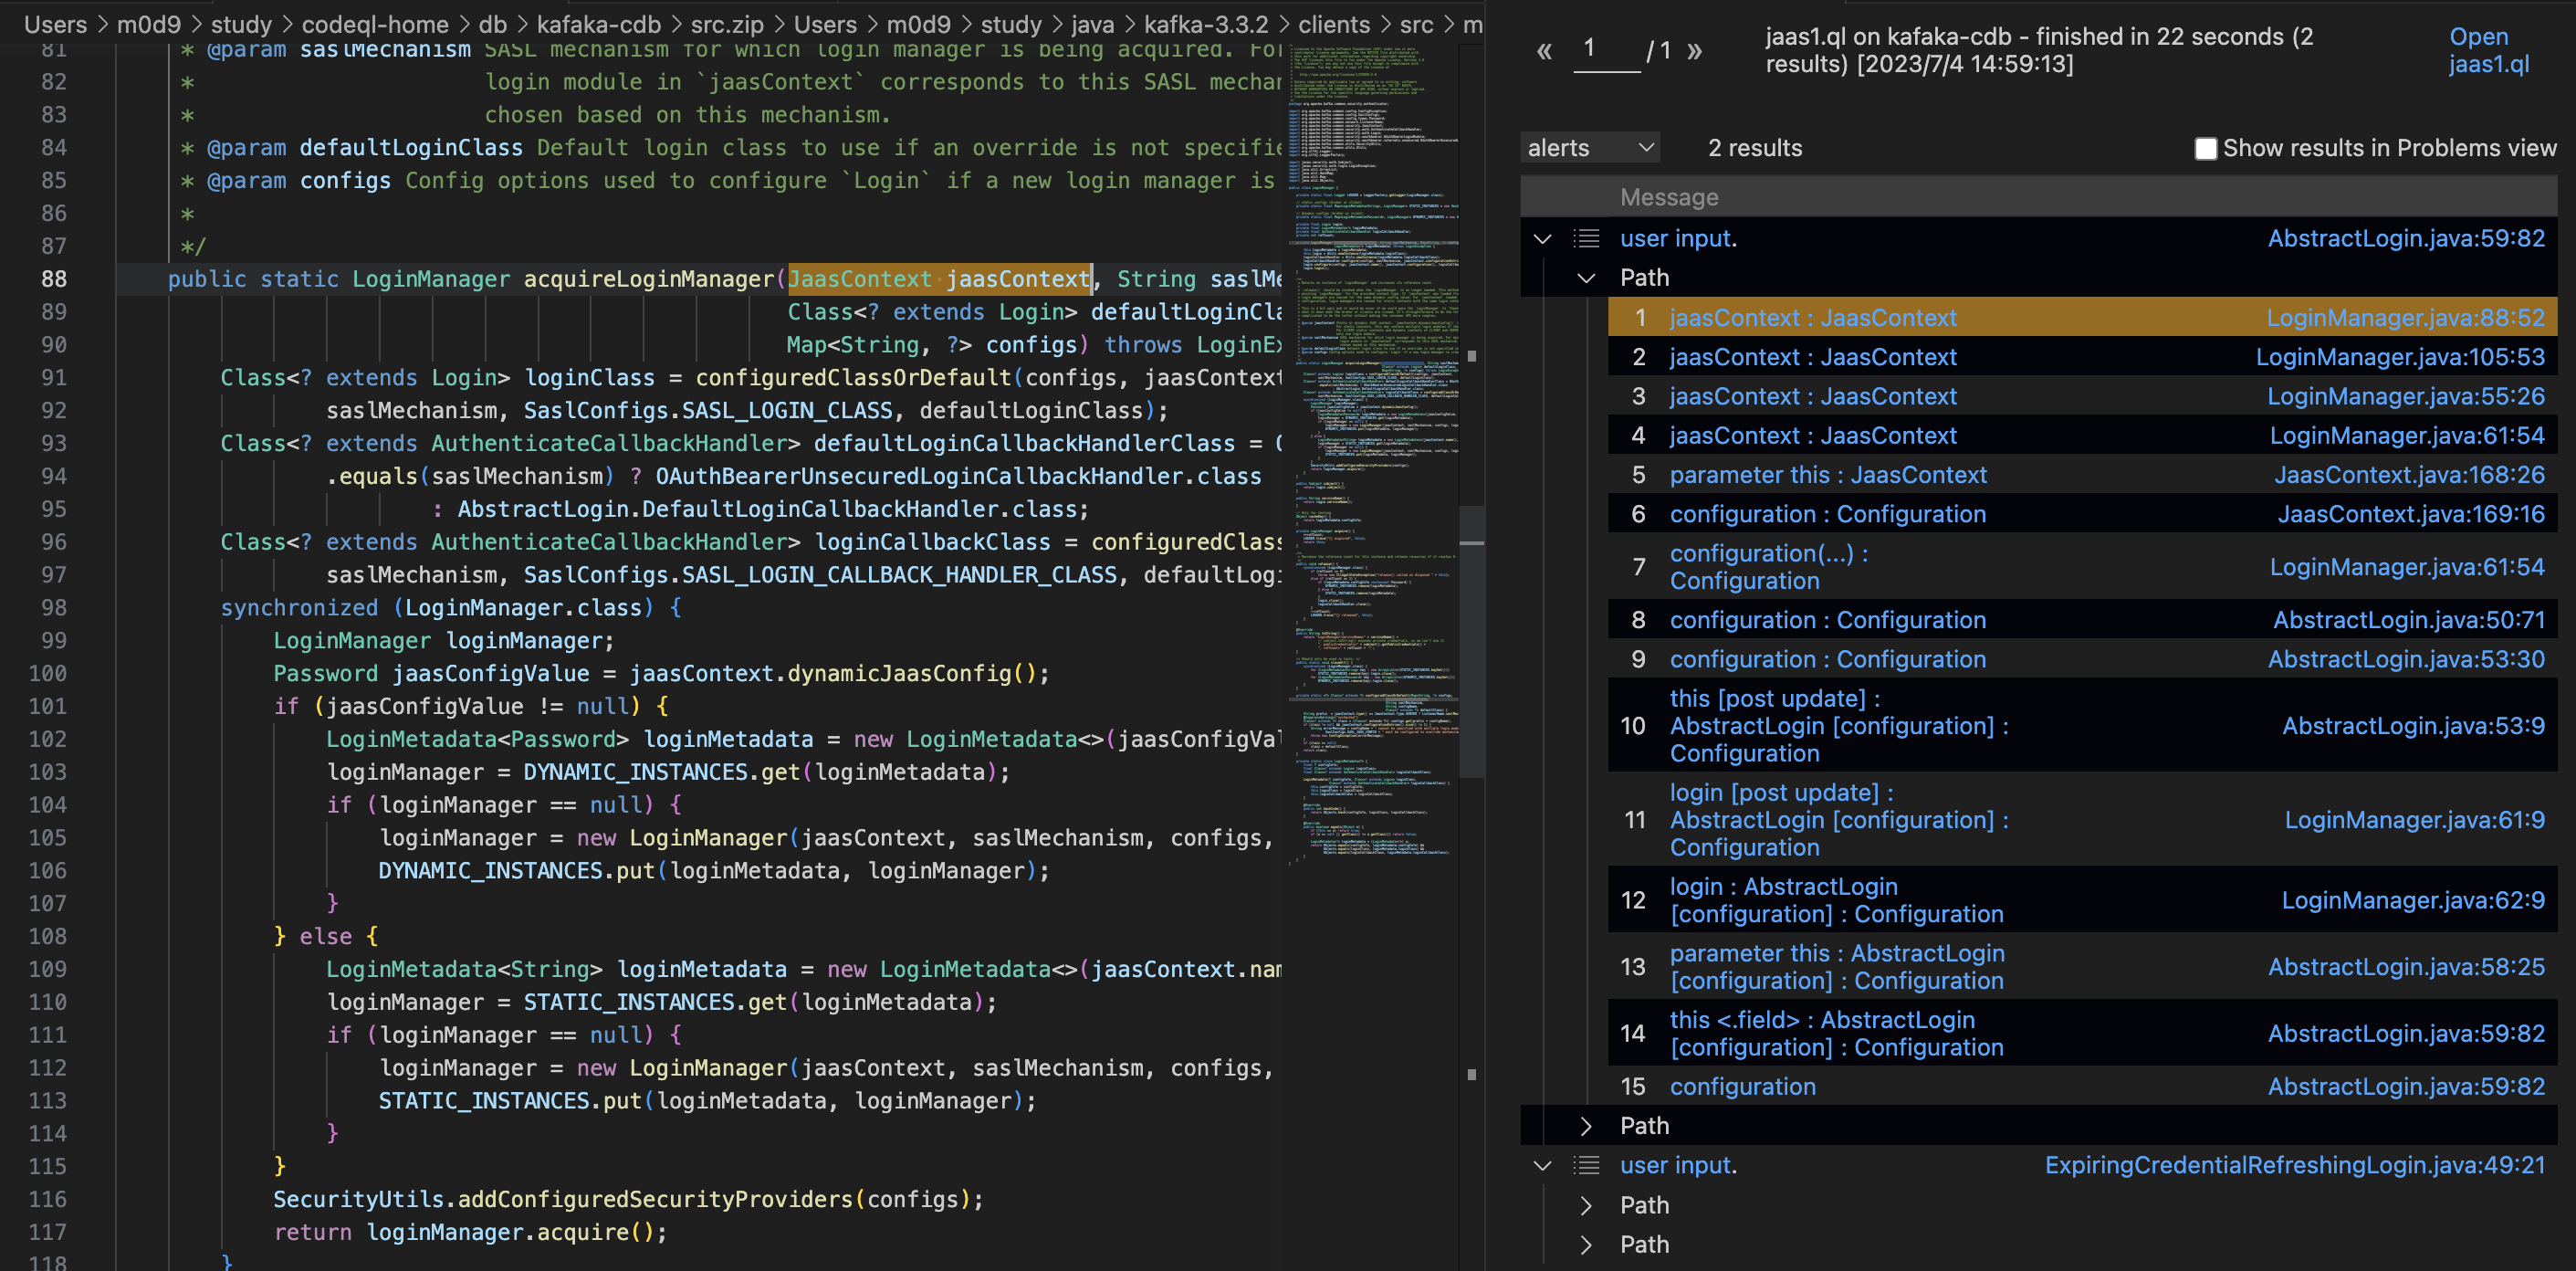
Task: Select path step 5 parameter this : JaasContext
Action: tap(1828, 475)
